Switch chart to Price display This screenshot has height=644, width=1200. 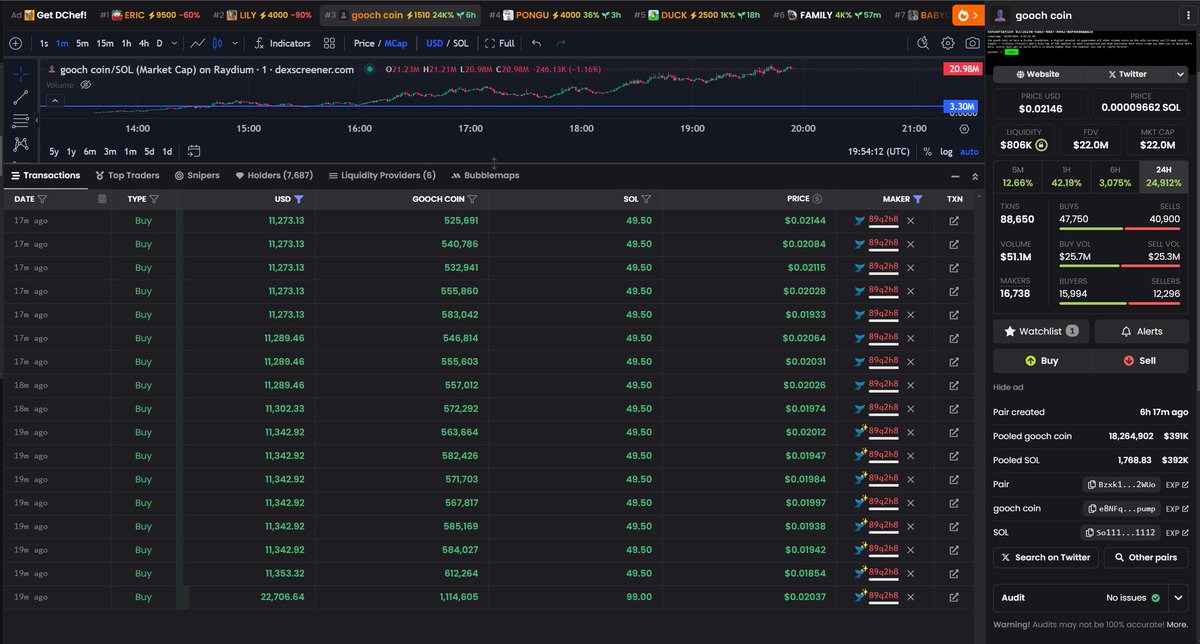[364, 43]
